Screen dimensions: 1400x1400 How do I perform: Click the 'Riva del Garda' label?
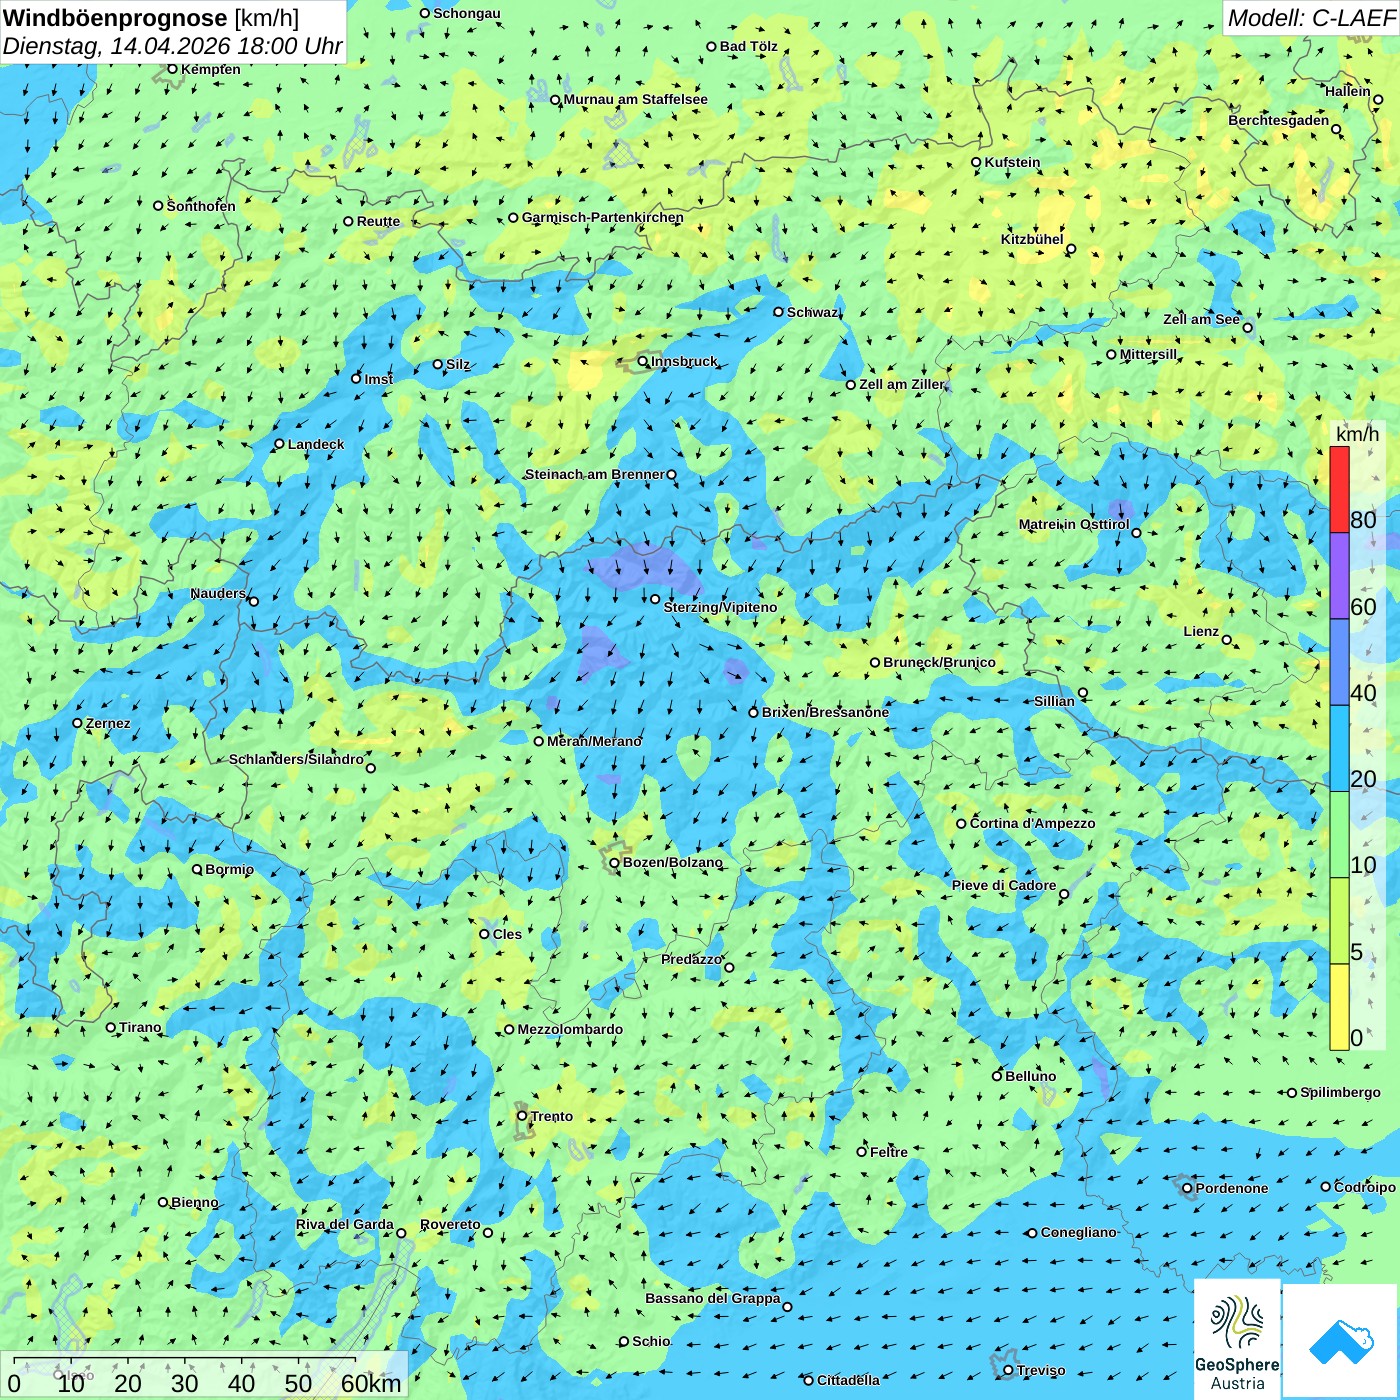click(x=345, y=1224)
